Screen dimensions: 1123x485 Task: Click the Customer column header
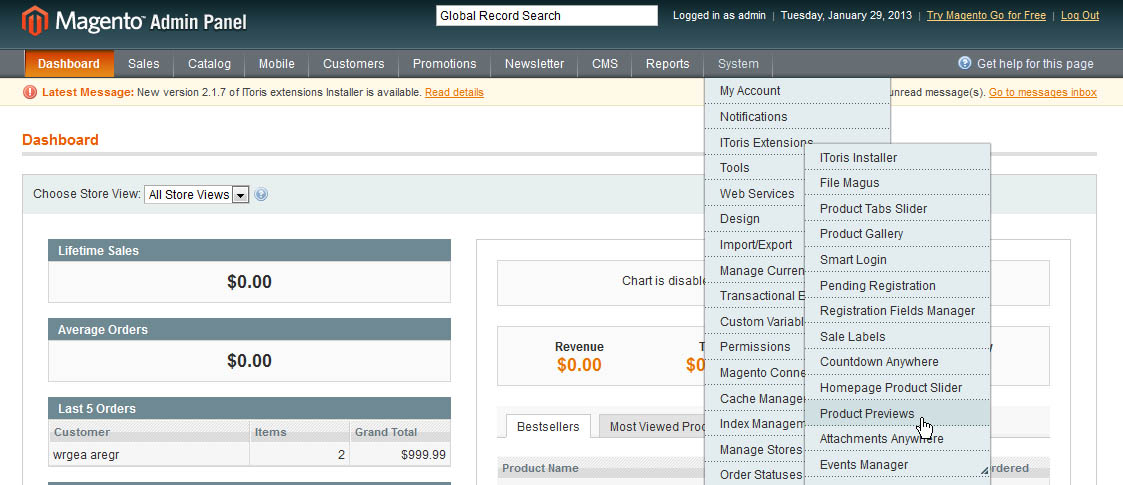click(149, 432)
